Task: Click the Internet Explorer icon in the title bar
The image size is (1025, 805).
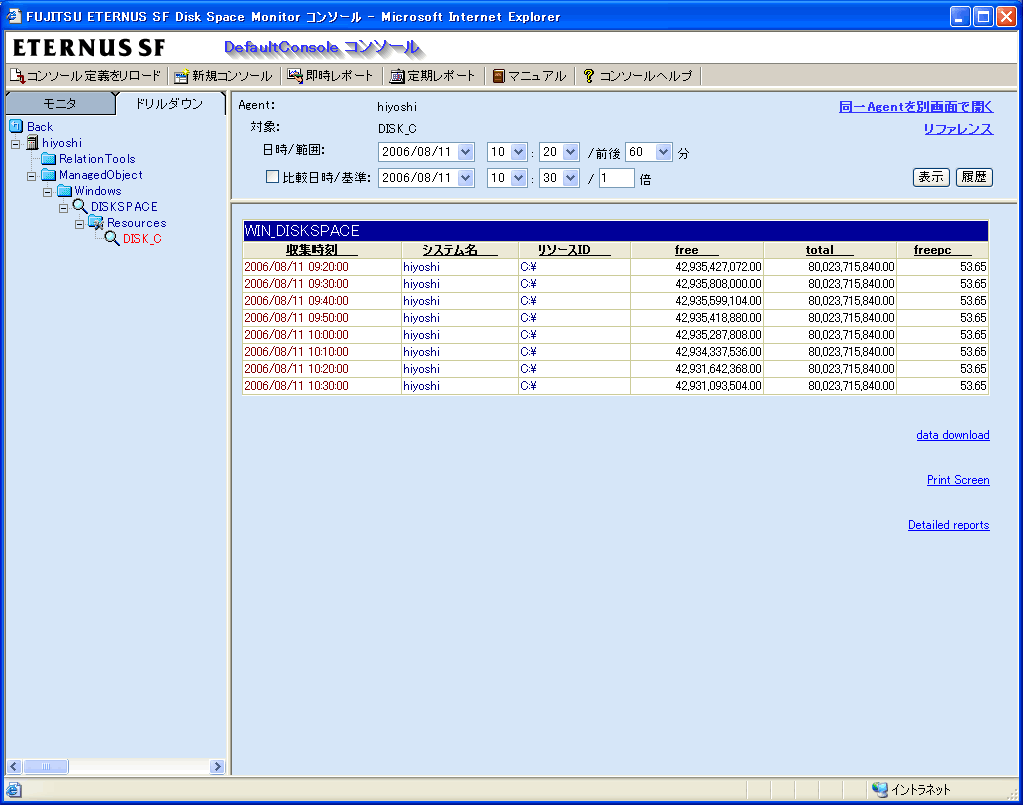Action: coord(14,16)
